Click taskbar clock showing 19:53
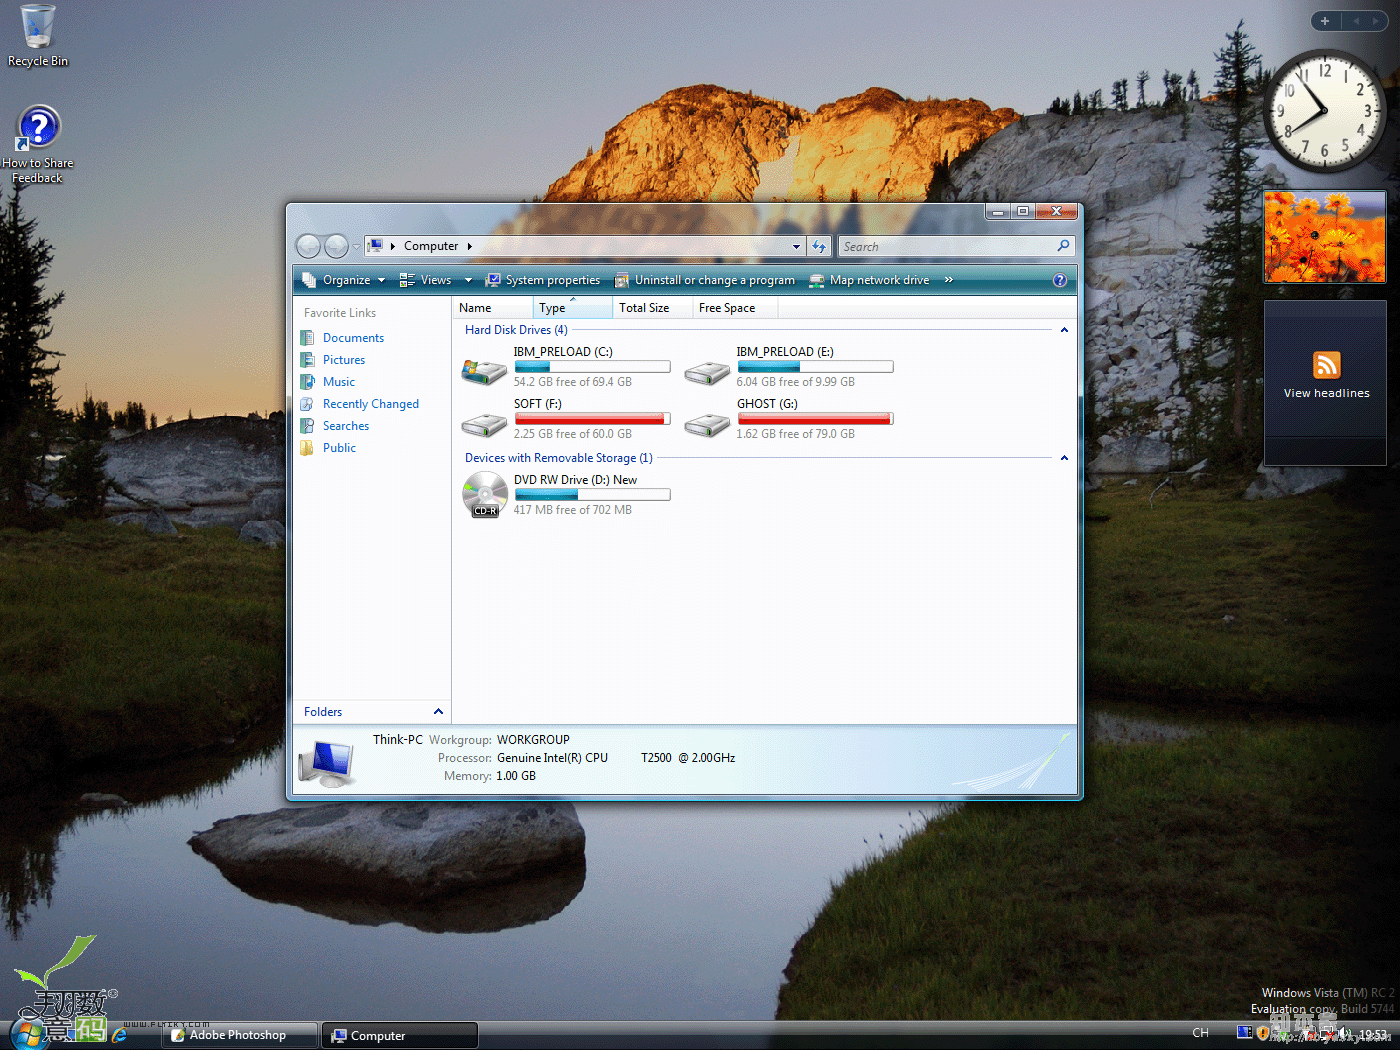This screenshot has width=1400, height=1050. (x=1373, y=1034)
